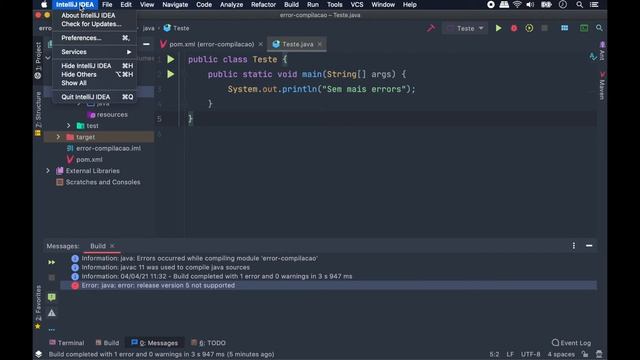The image size is (640, 360).
Task: Open Project Structure icon in toolbar
Action: [x=564, y=28]
